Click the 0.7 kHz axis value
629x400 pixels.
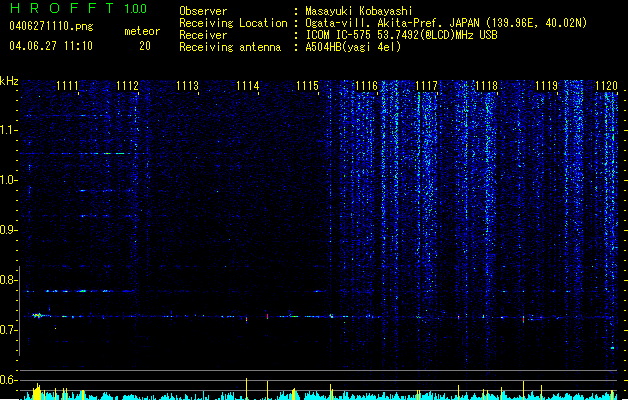pyautogui.click(x=8, y=330)
